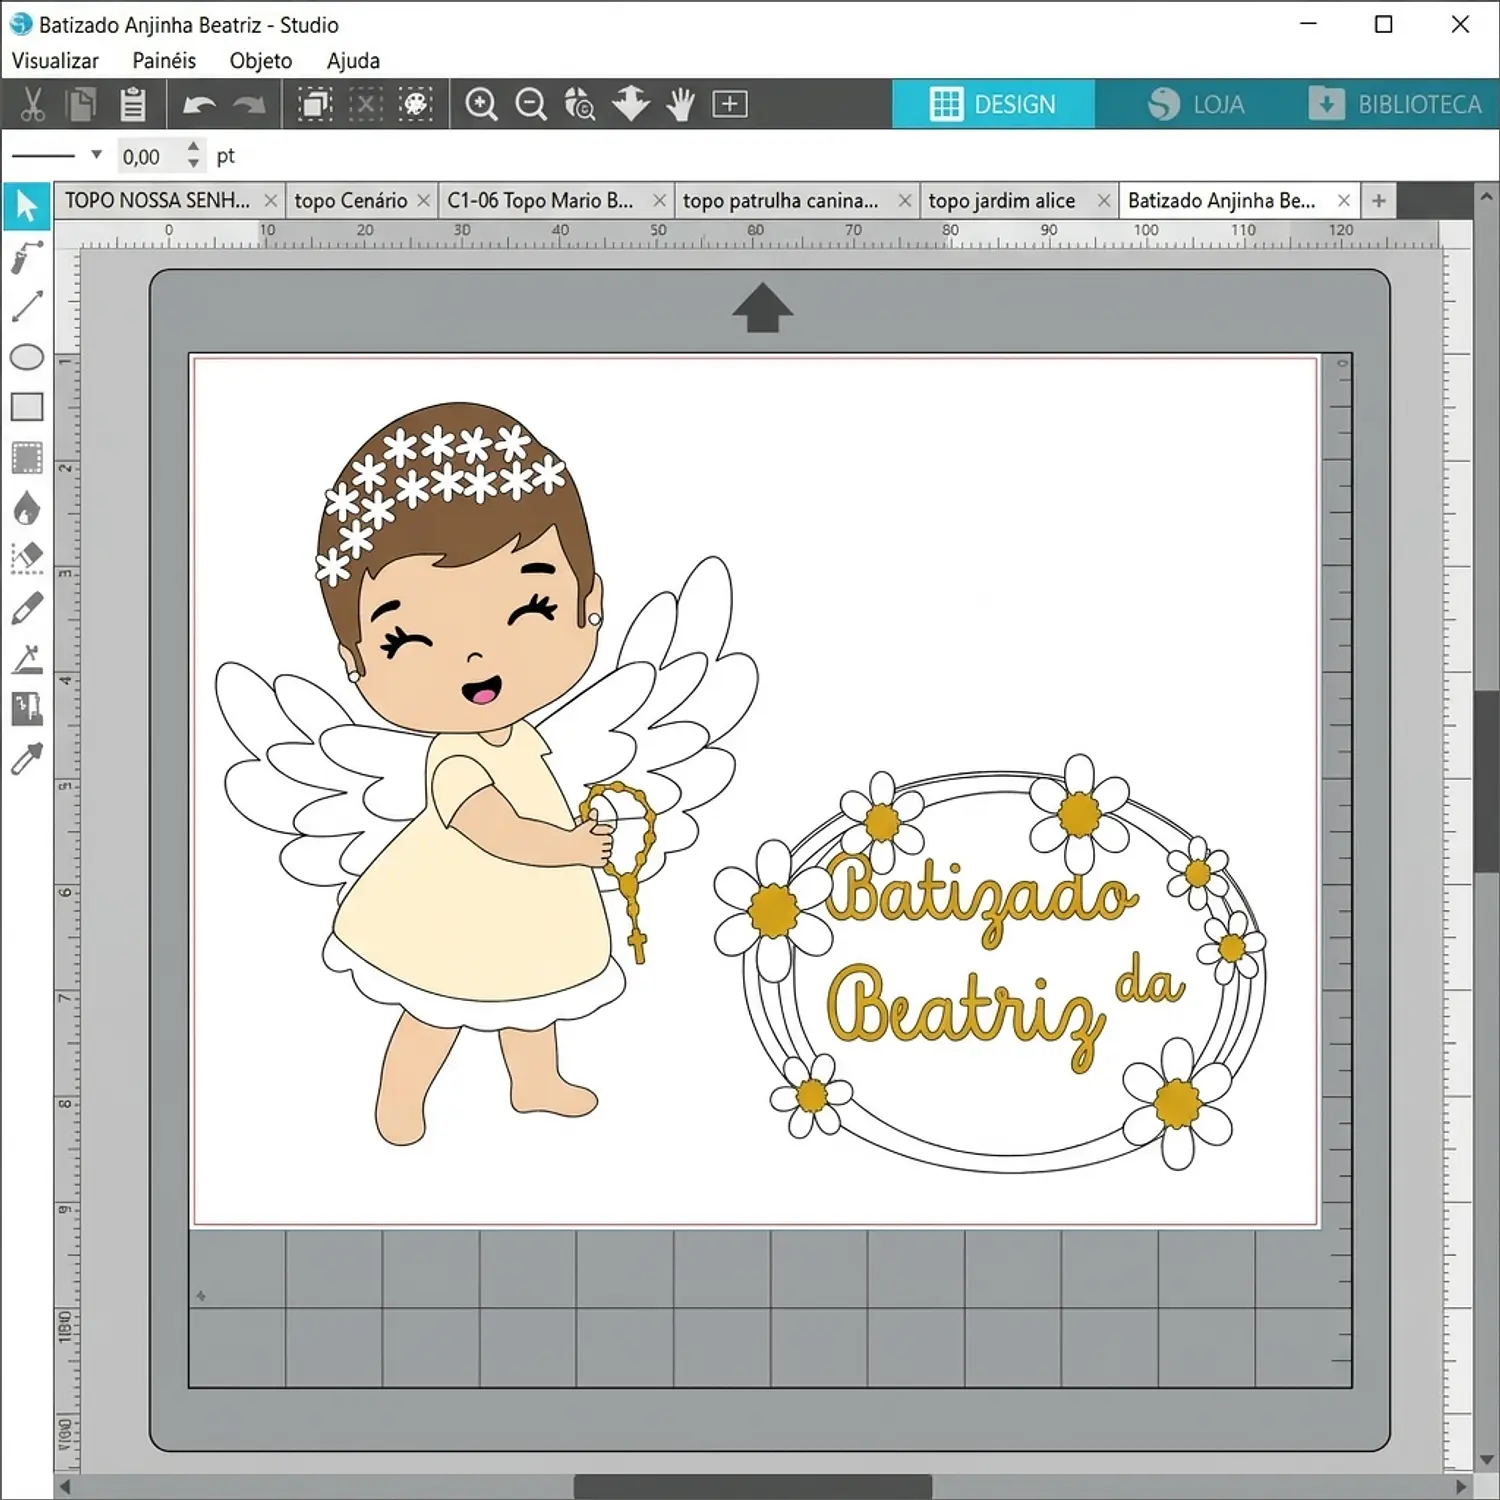
Task: Select the Edit Points tool
Action: 27,257
